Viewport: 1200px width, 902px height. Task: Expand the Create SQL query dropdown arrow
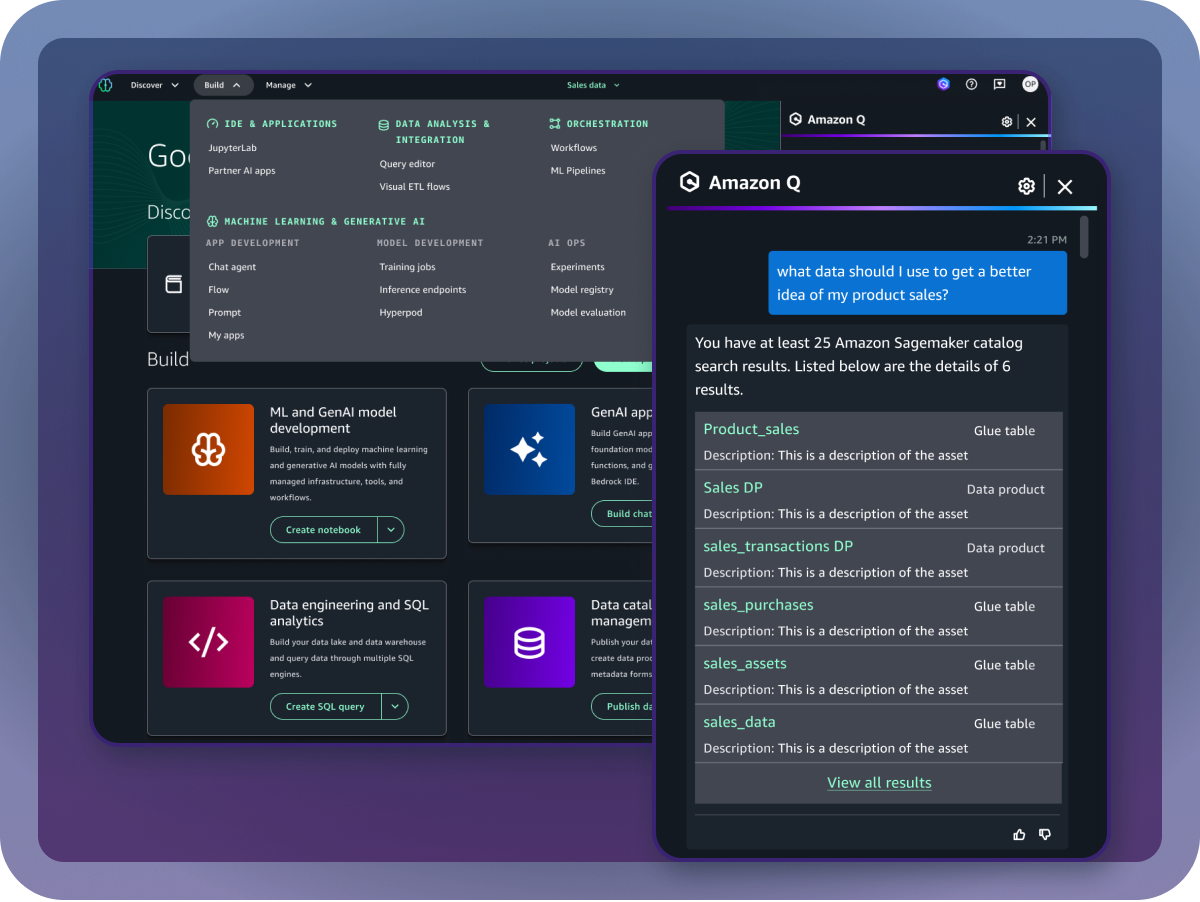(395, 706)
